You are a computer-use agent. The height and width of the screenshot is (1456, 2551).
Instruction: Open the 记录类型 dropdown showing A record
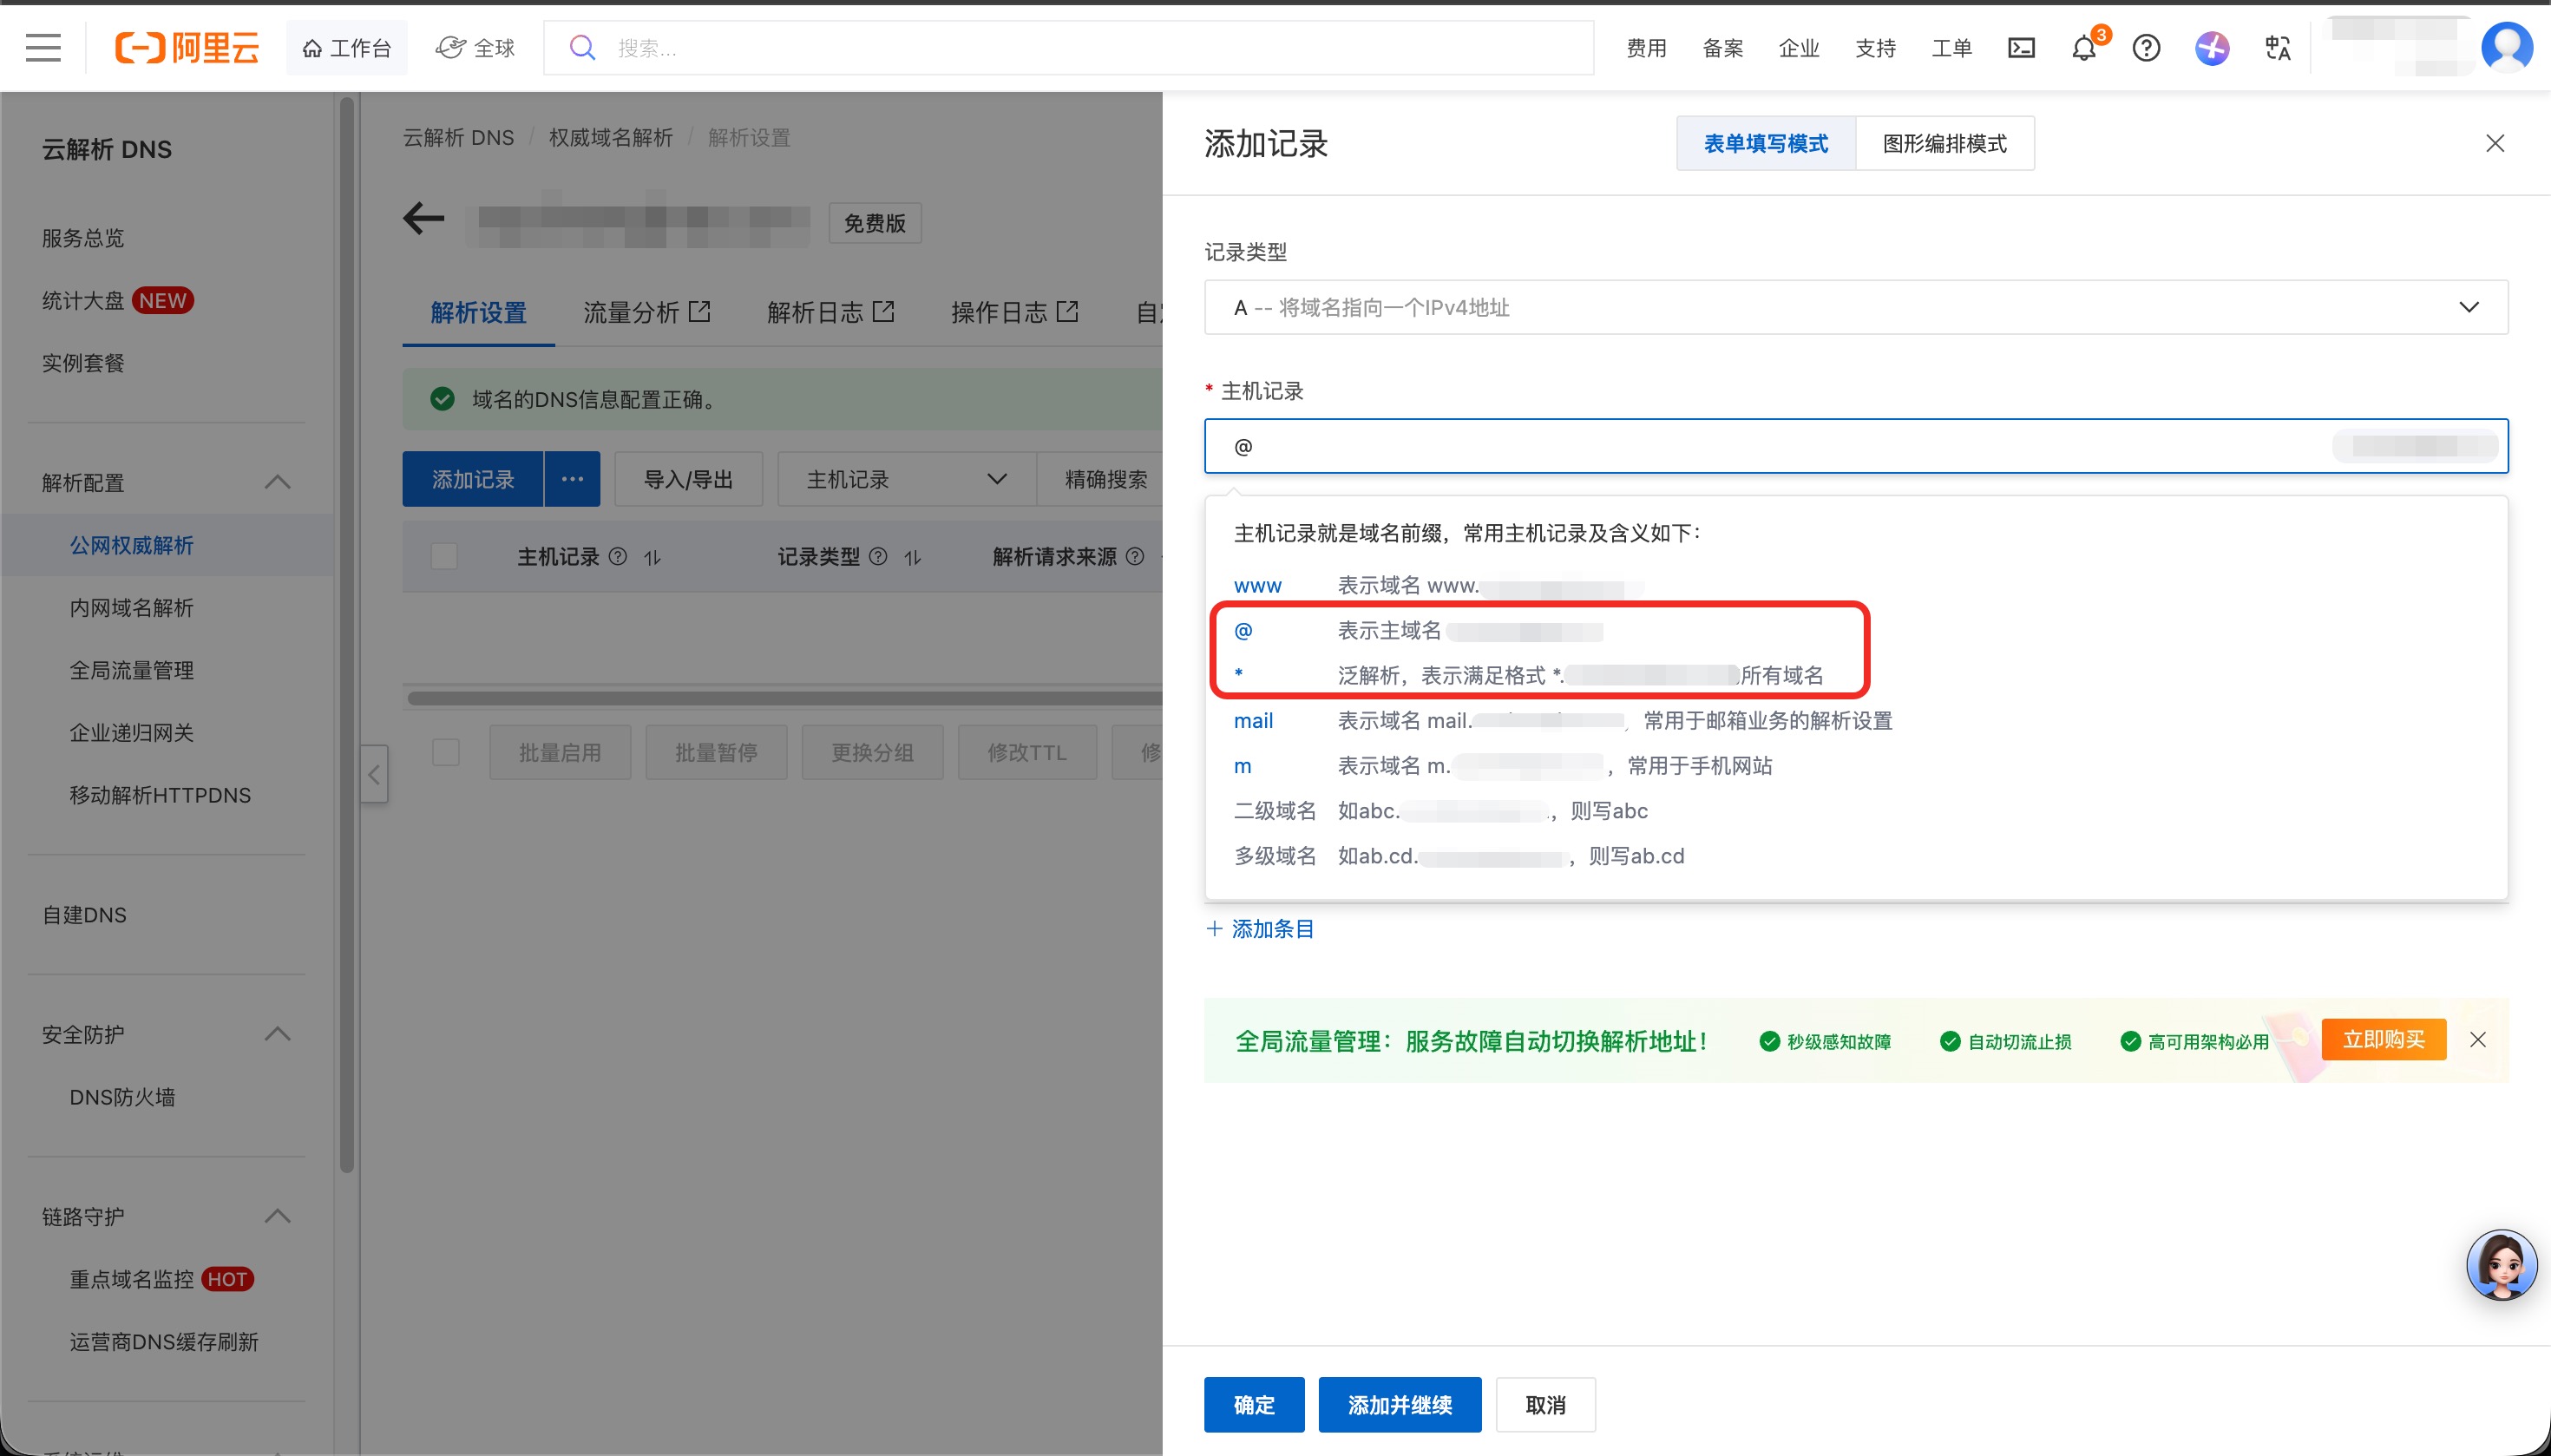[1855, 307]
